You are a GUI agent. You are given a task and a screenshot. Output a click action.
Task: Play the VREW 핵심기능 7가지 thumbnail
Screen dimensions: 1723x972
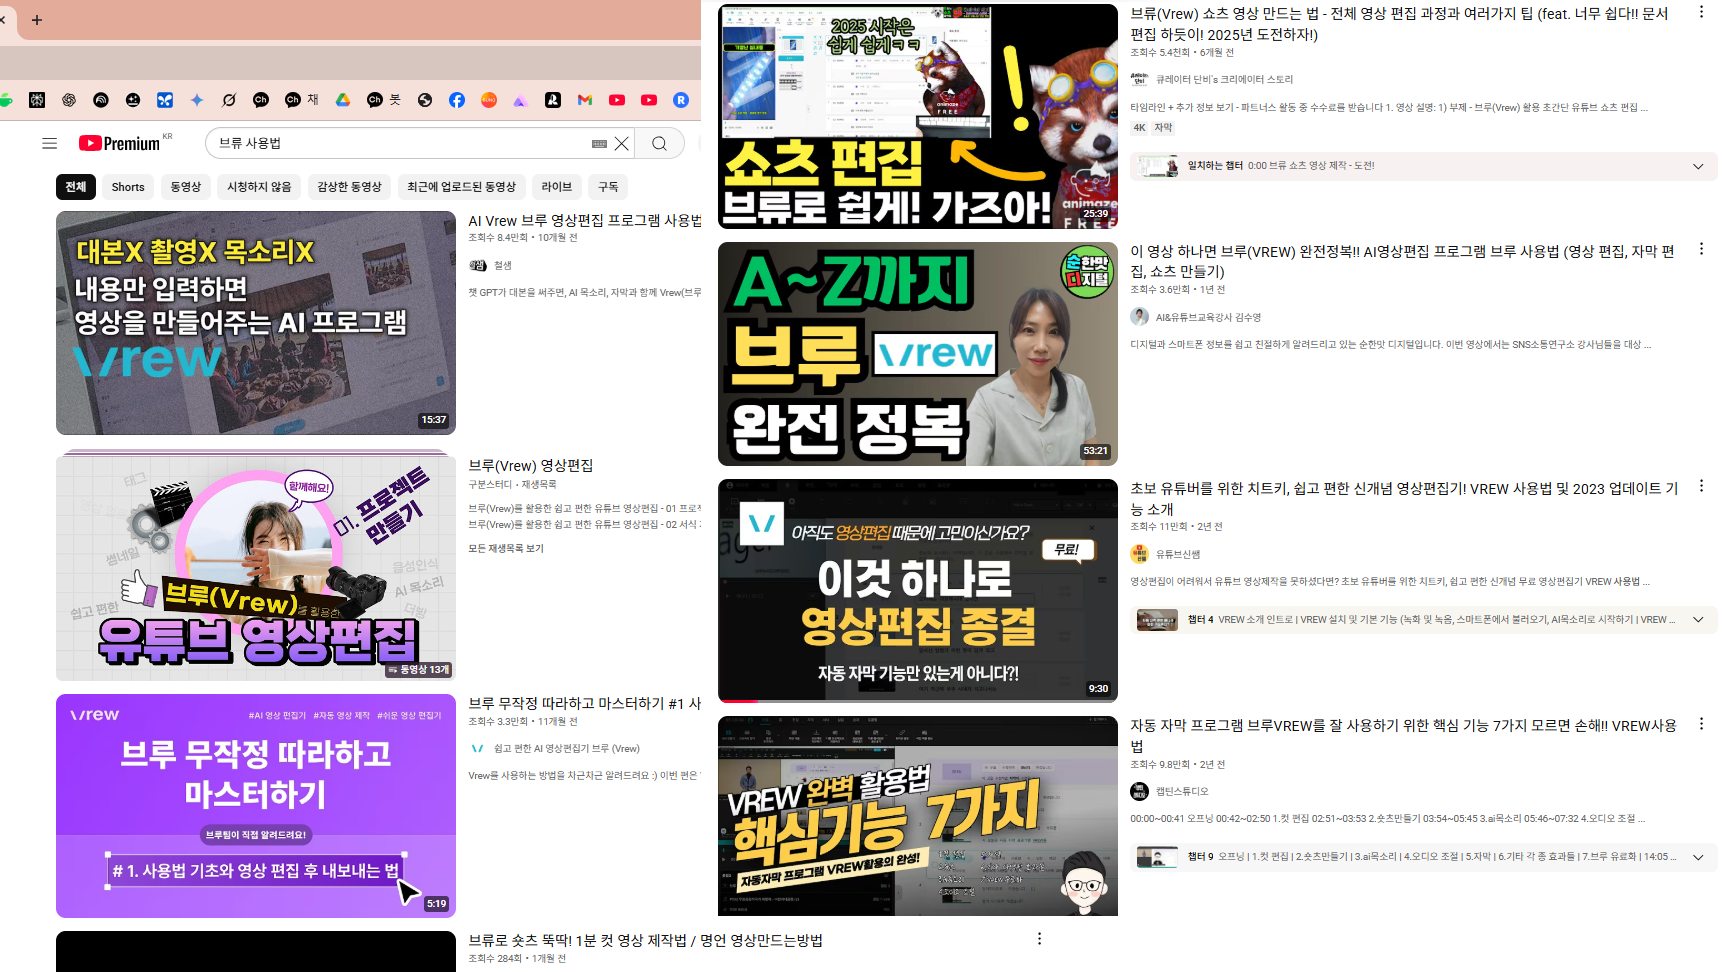[x=918, y=816]
